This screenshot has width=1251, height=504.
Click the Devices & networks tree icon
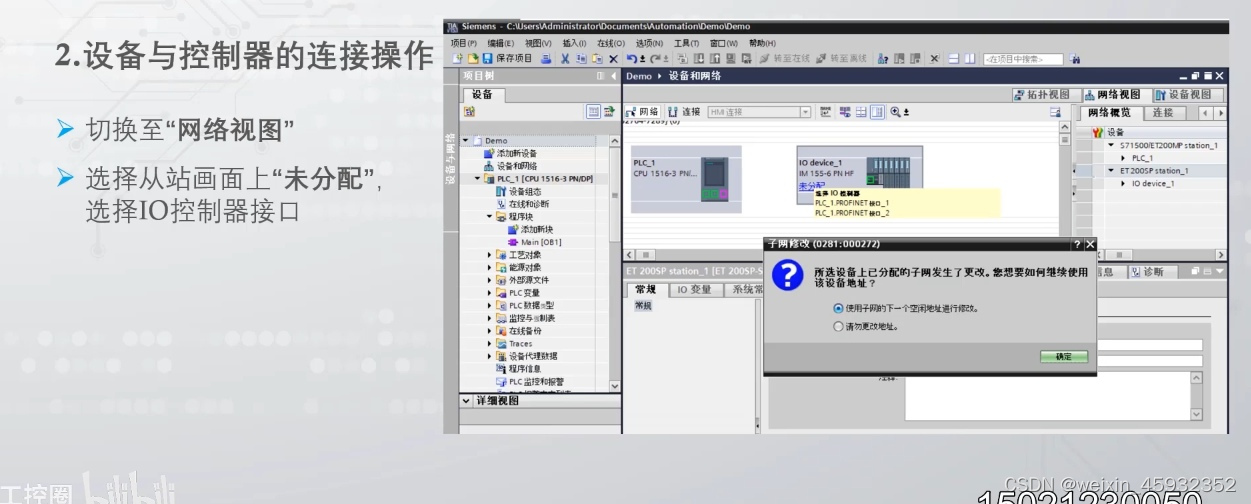pos(489,166)
